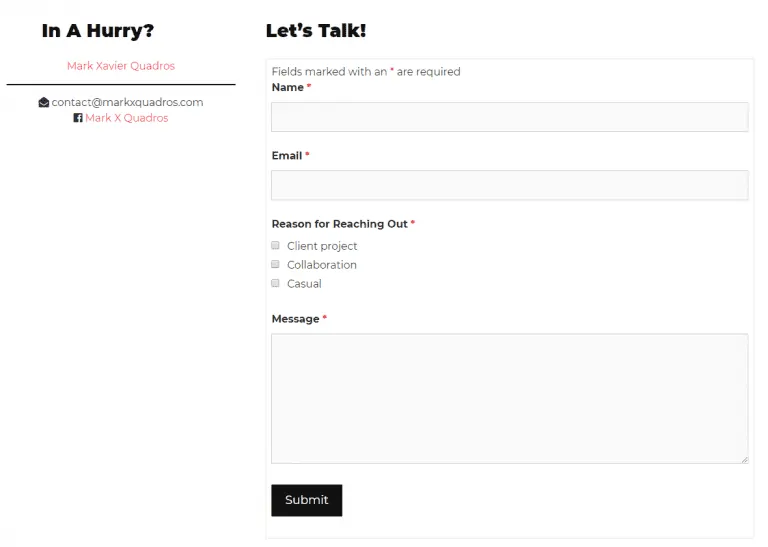Check the Client project checkbox
The width and height of the screenshot is (768, 547).
pos(275,245)
